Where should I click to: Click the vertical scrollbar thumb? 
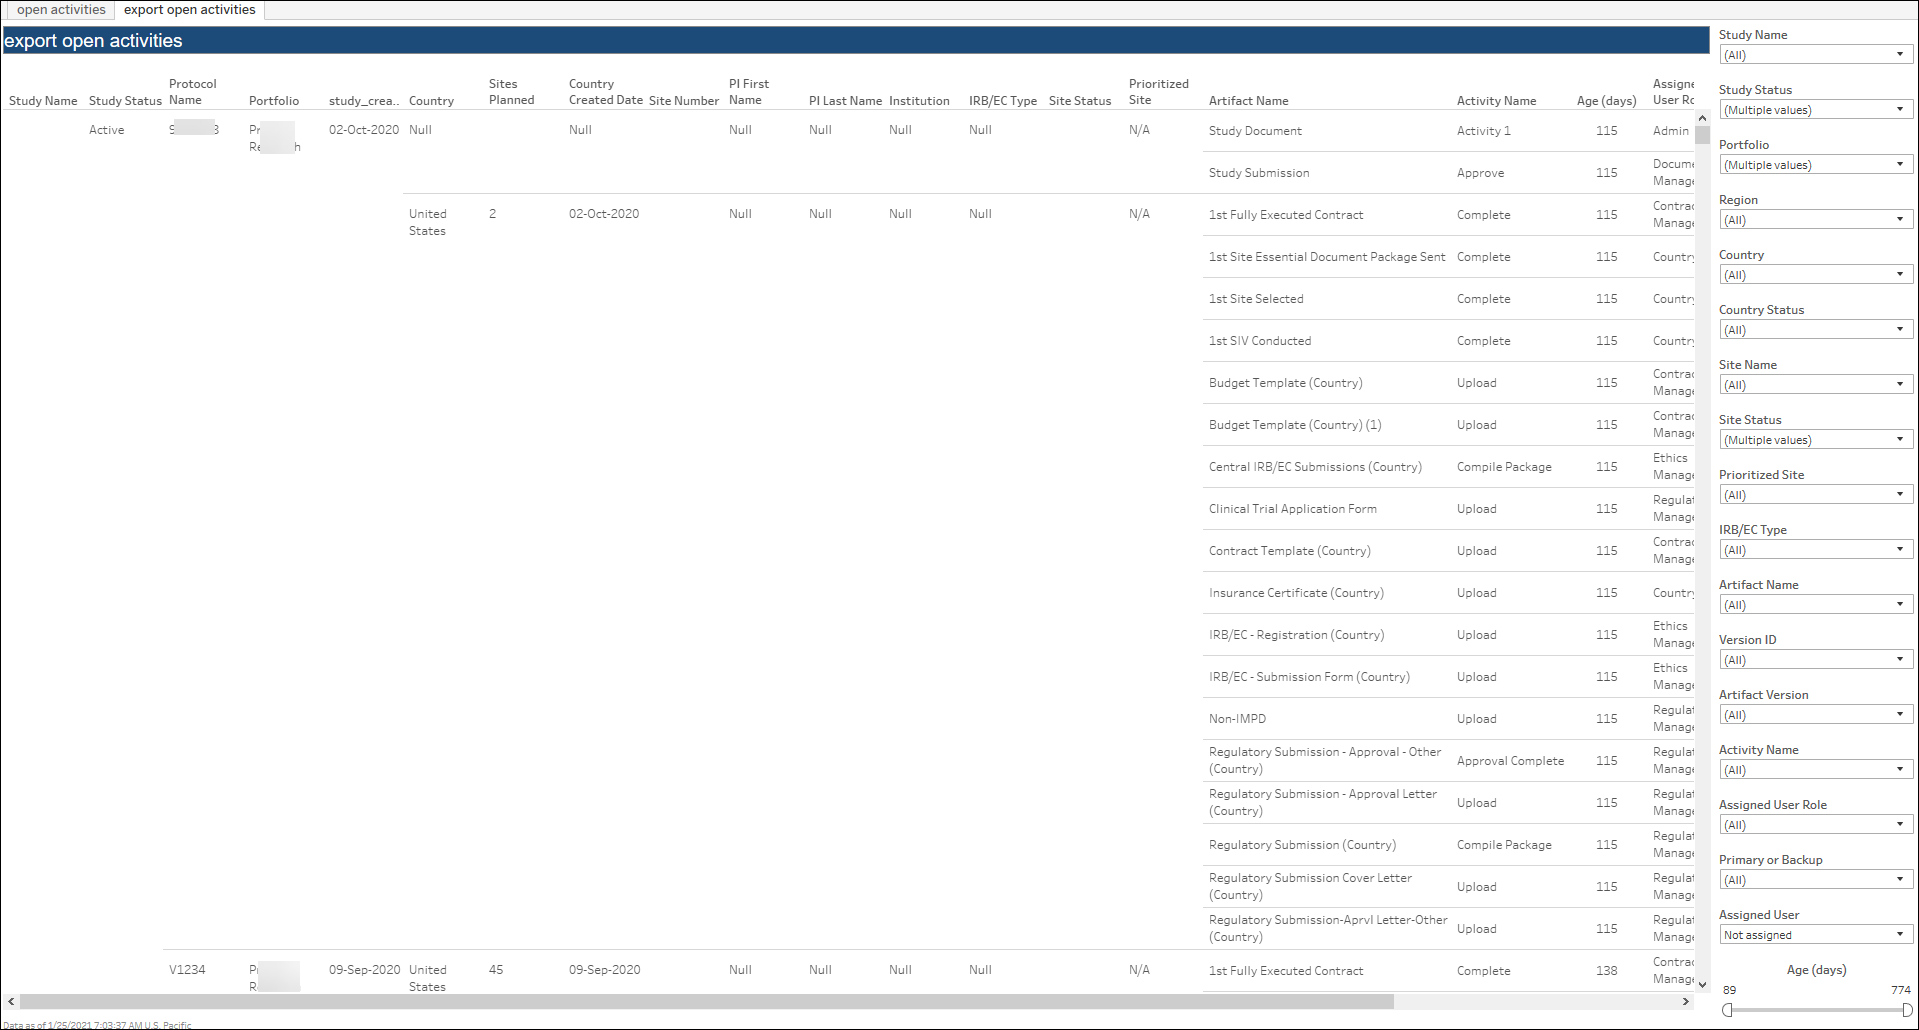pyautogui.click(x=1702, y=135)
